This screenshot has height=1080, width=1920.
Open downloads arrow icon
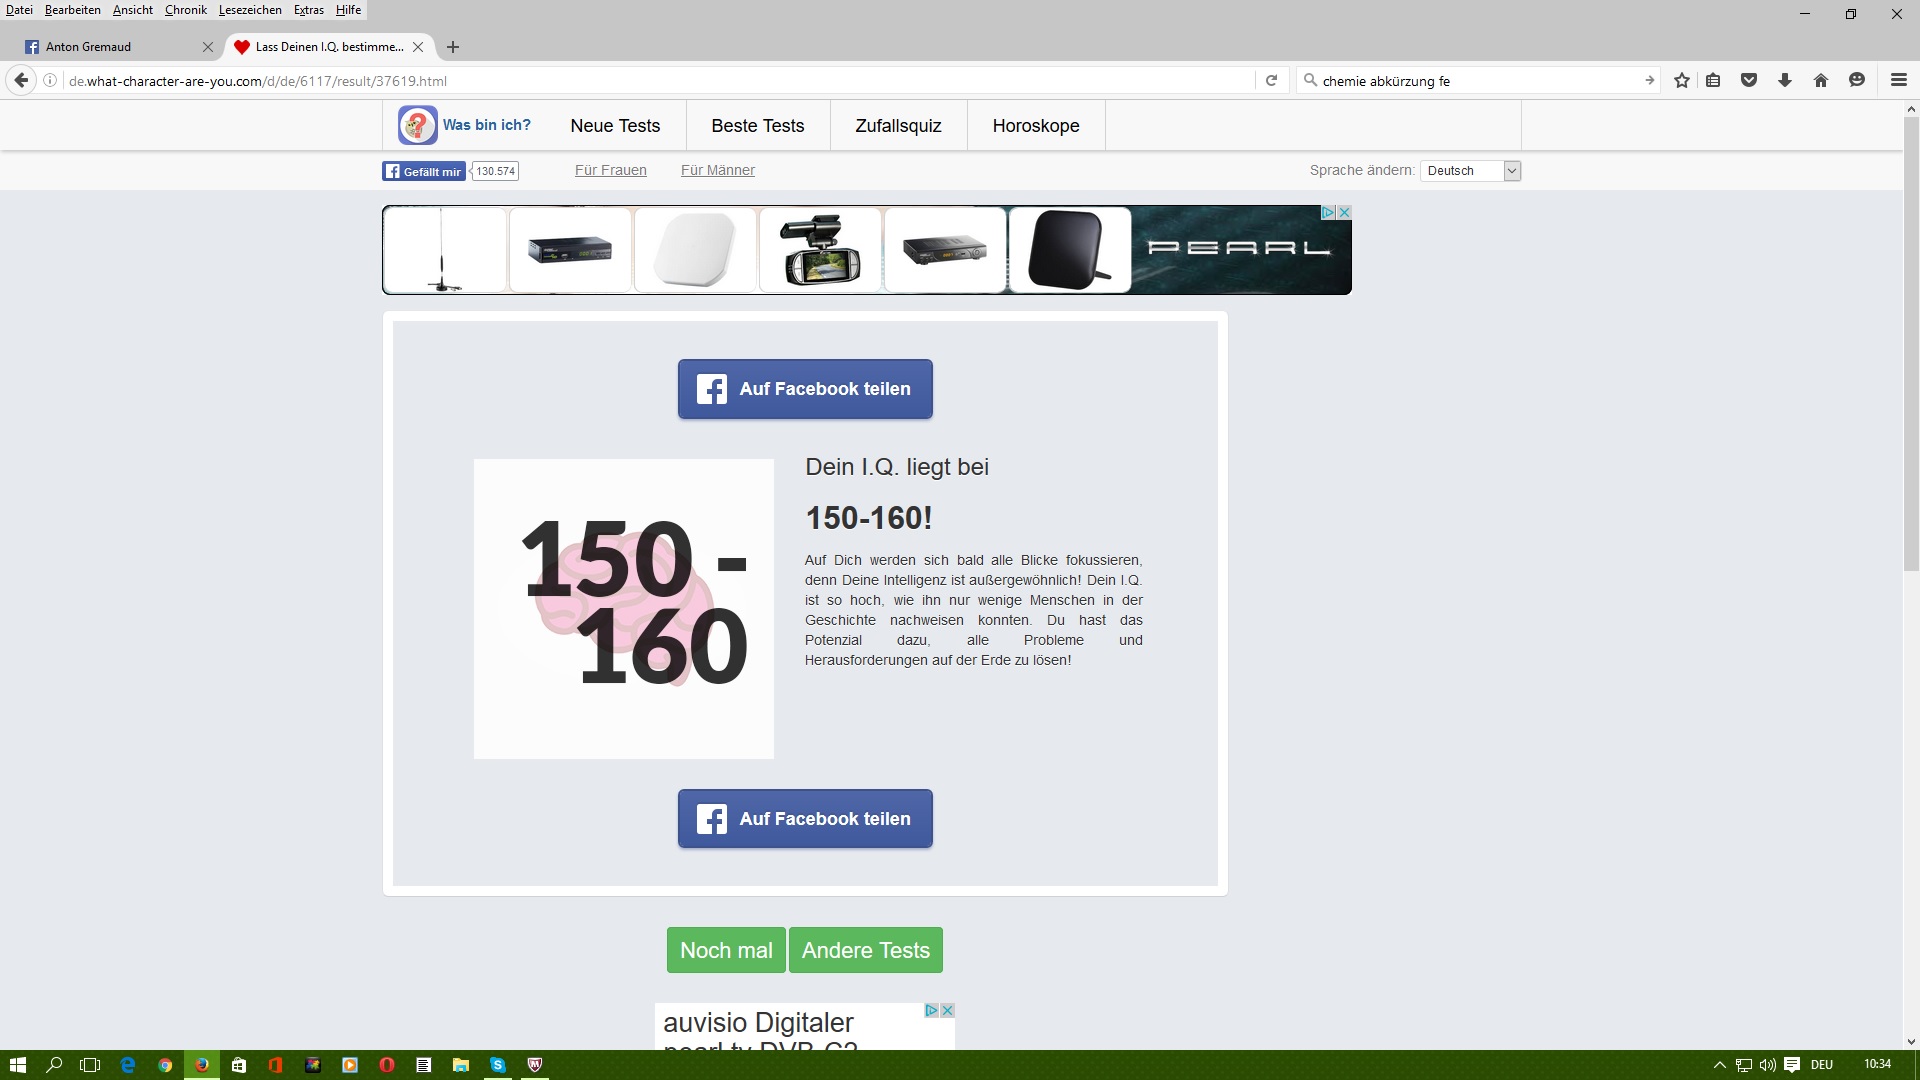(x=1785, y=81)
